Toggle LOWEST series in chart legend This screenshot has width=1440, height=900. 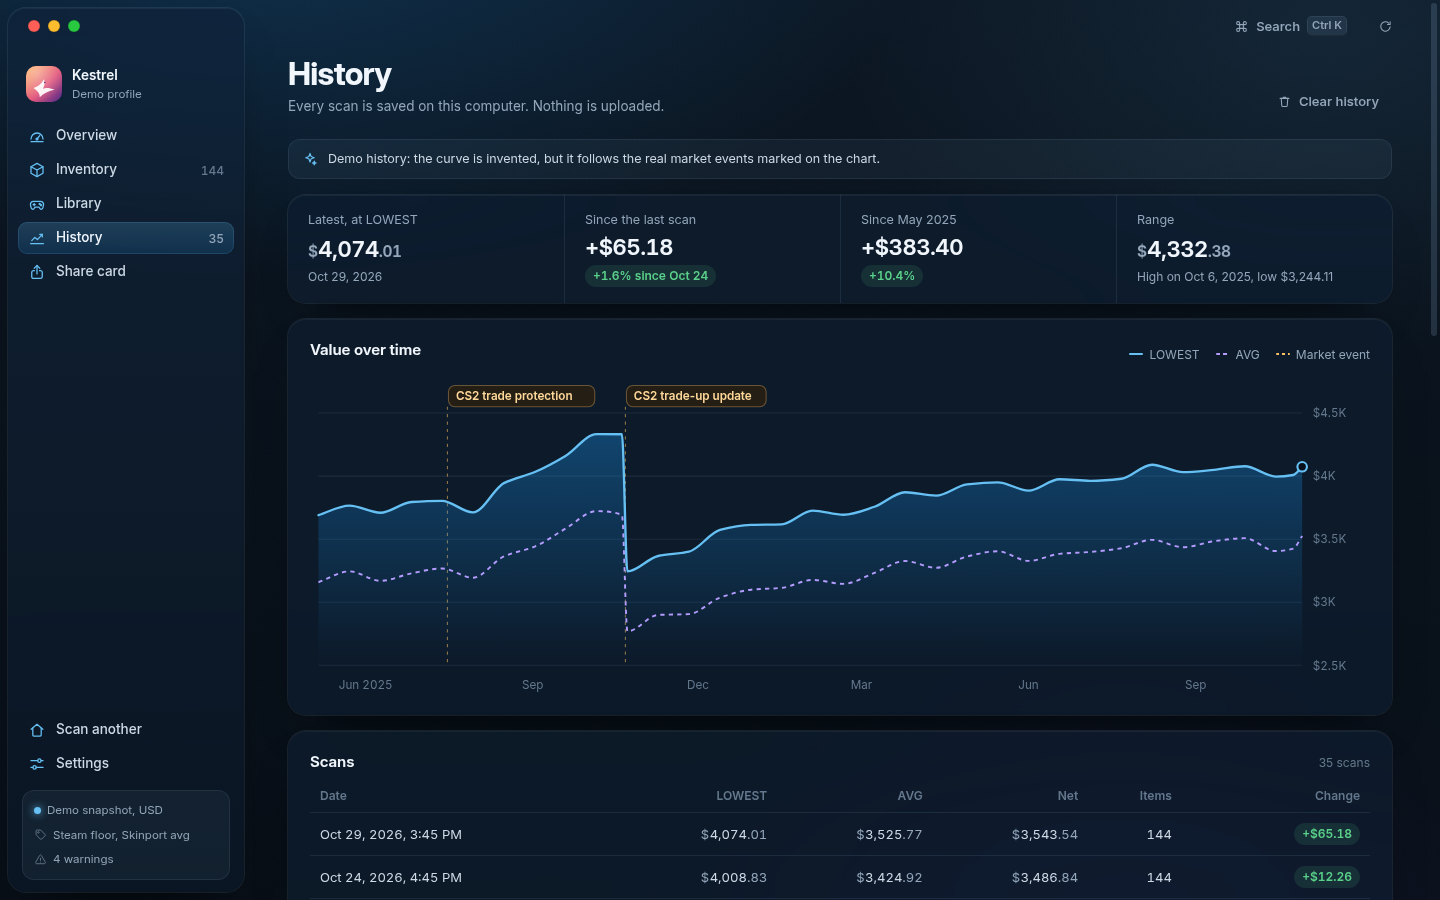(x=1164, y=355)
